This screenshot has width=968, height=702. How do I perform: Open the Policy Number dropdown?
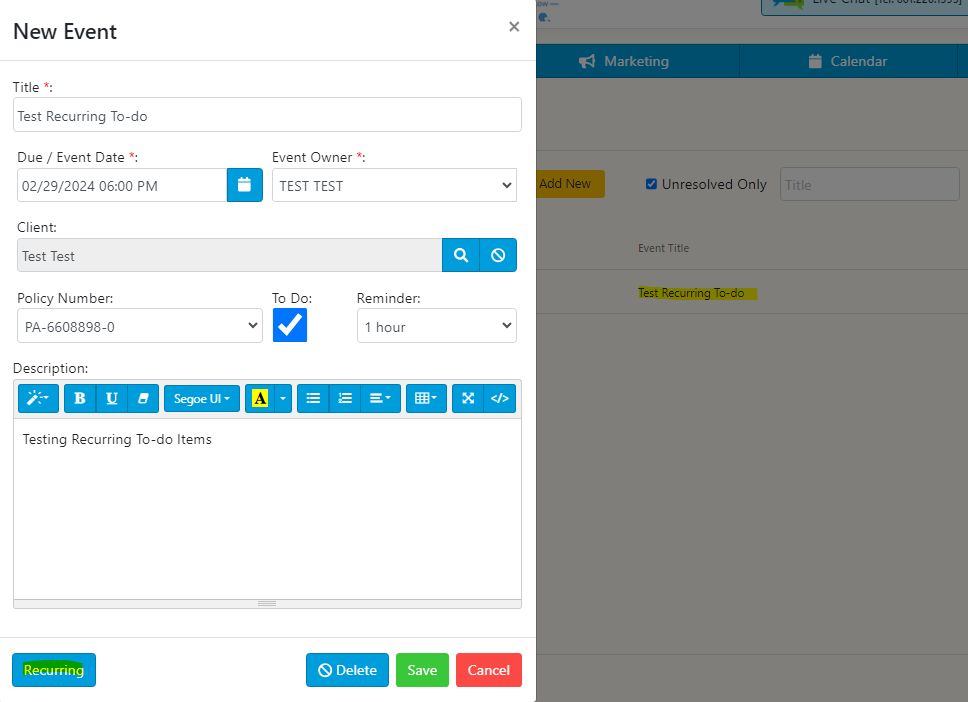pyautogui.click(x=140, y=325)
